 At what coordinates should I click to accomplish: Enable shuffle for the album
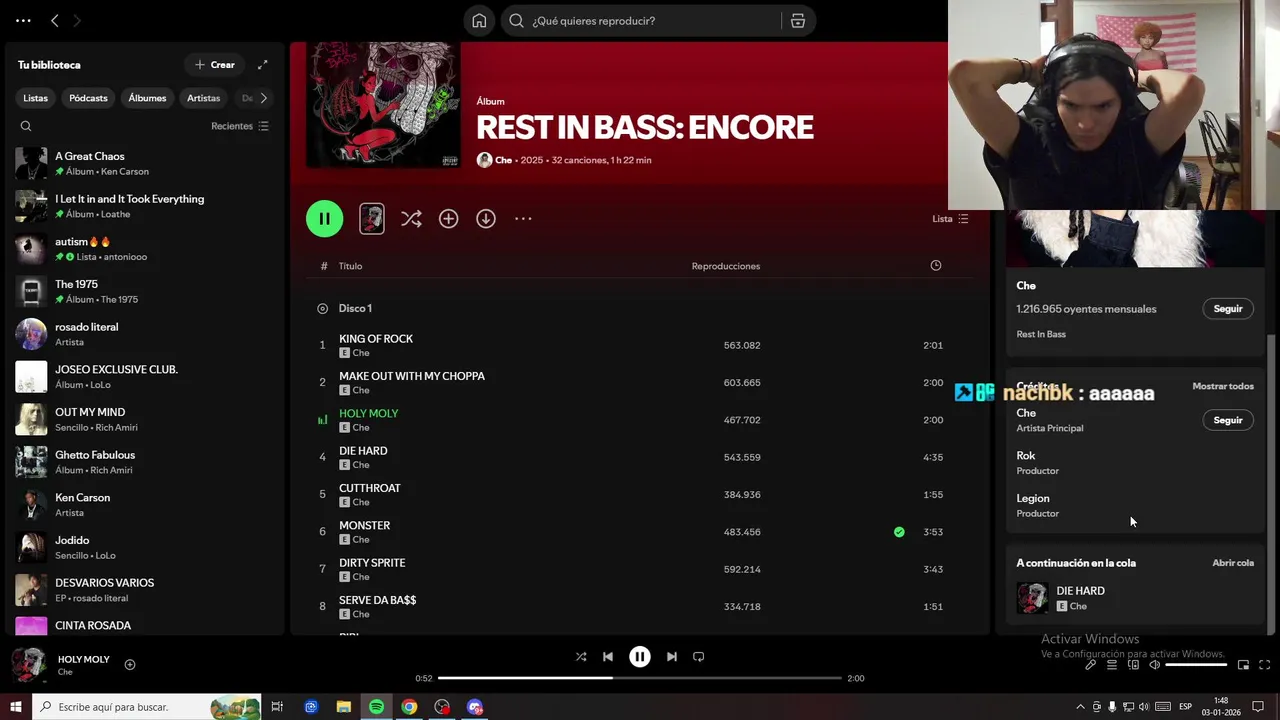(411, 219)
